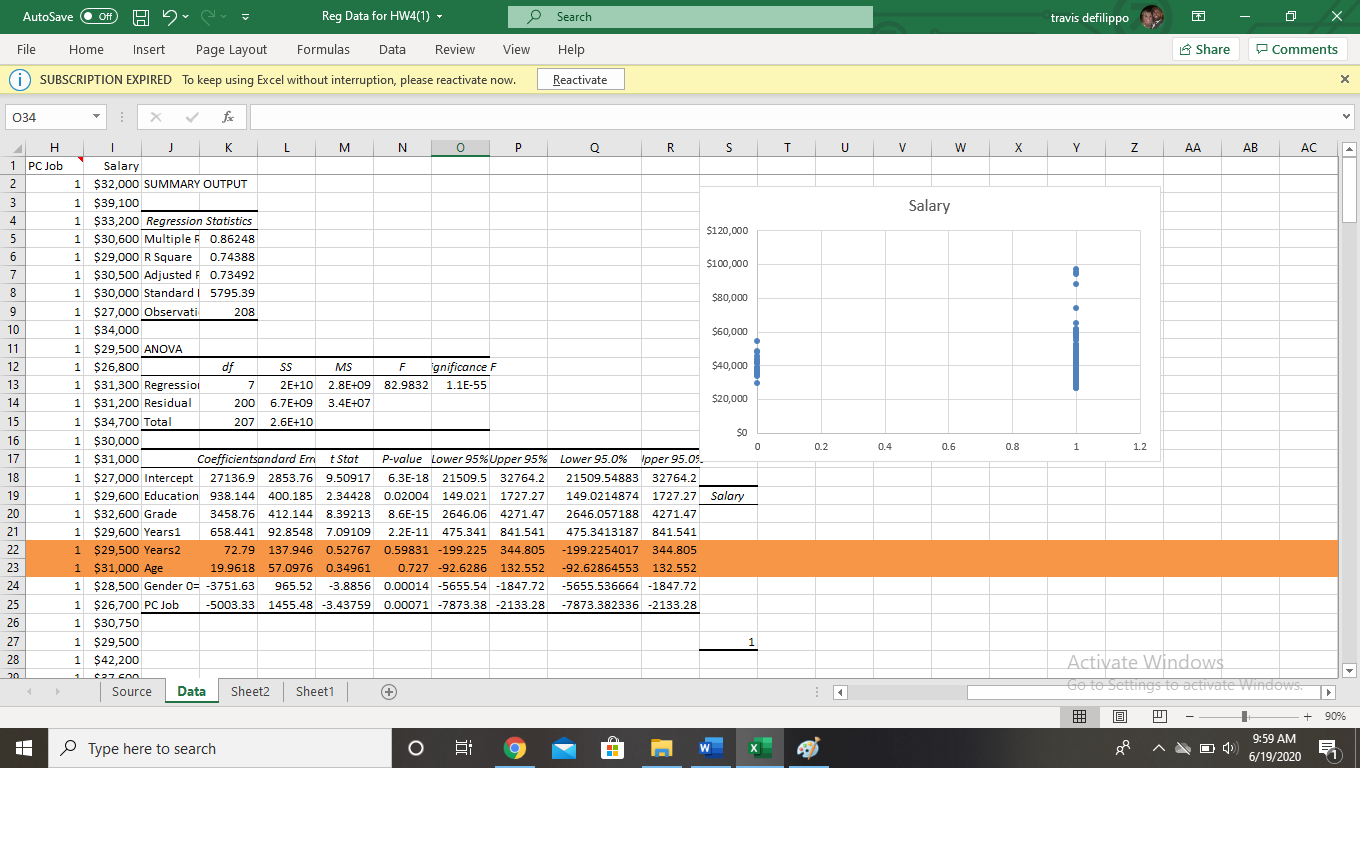This screenshot has height=858, width=1360.
Task: Open Word from the taskbar
Action: (x=711, y=748)
